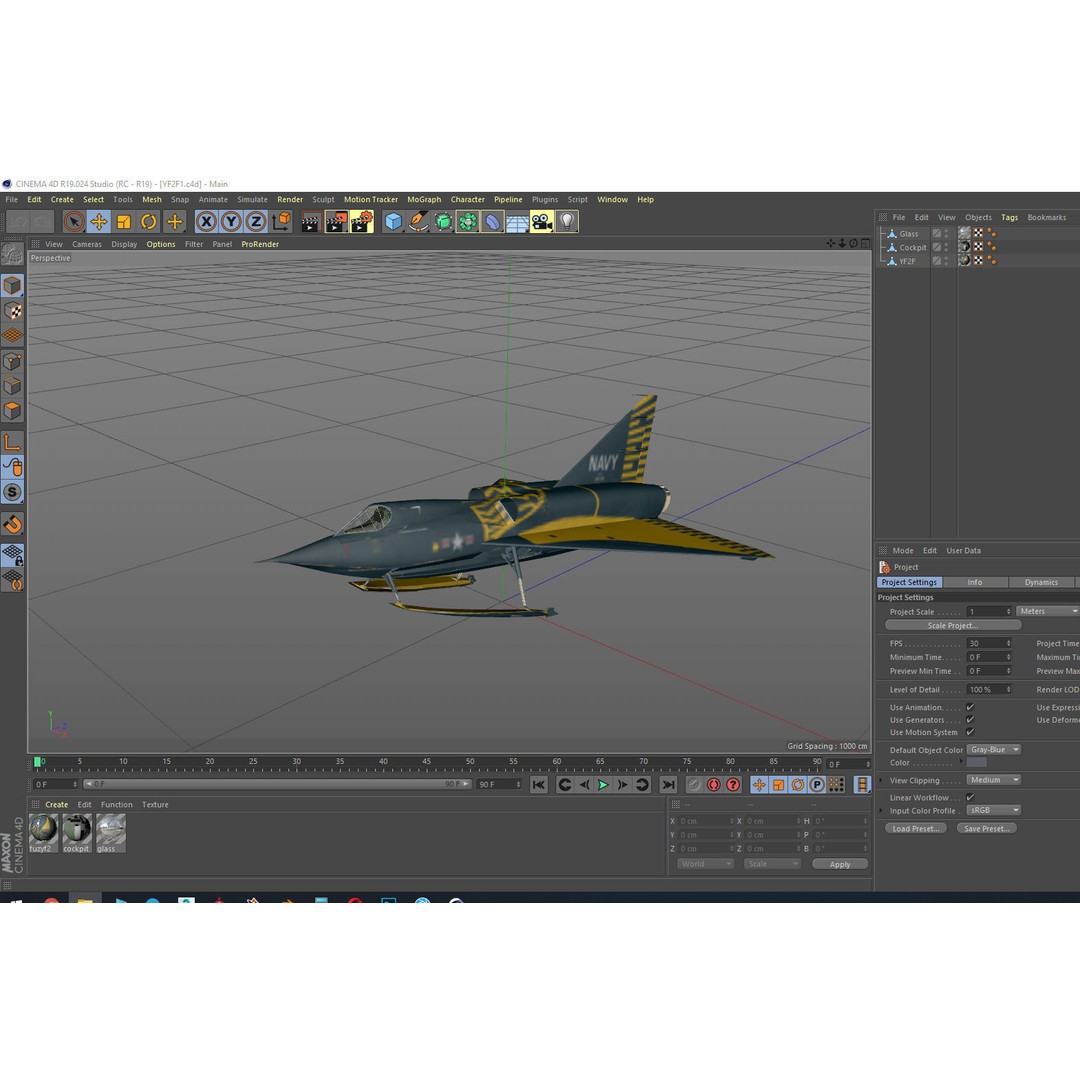Open the MoGraph menu
The width and height of the screenshot is (1080, 1080).
(424, 200)
